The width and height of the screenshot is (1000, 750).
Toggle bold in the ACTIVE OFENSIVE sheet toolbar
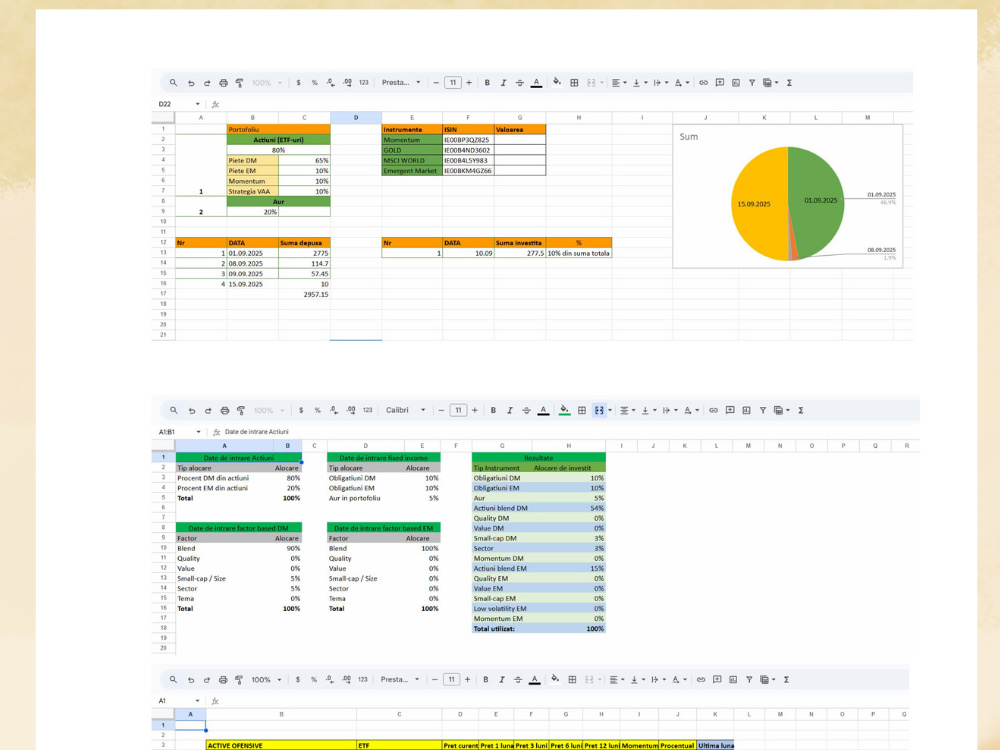[x=486, y=680]
